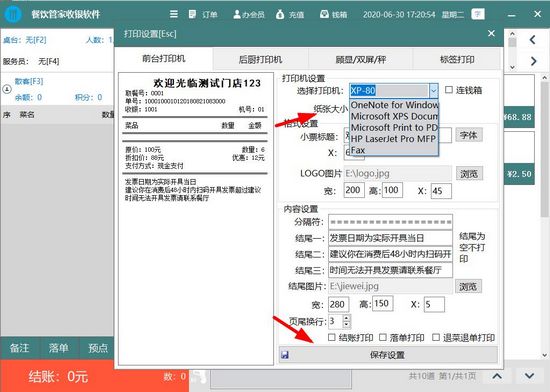550x392 pixels.
Task: Click the 结尾图片 path field
Action: click(390, 286)
